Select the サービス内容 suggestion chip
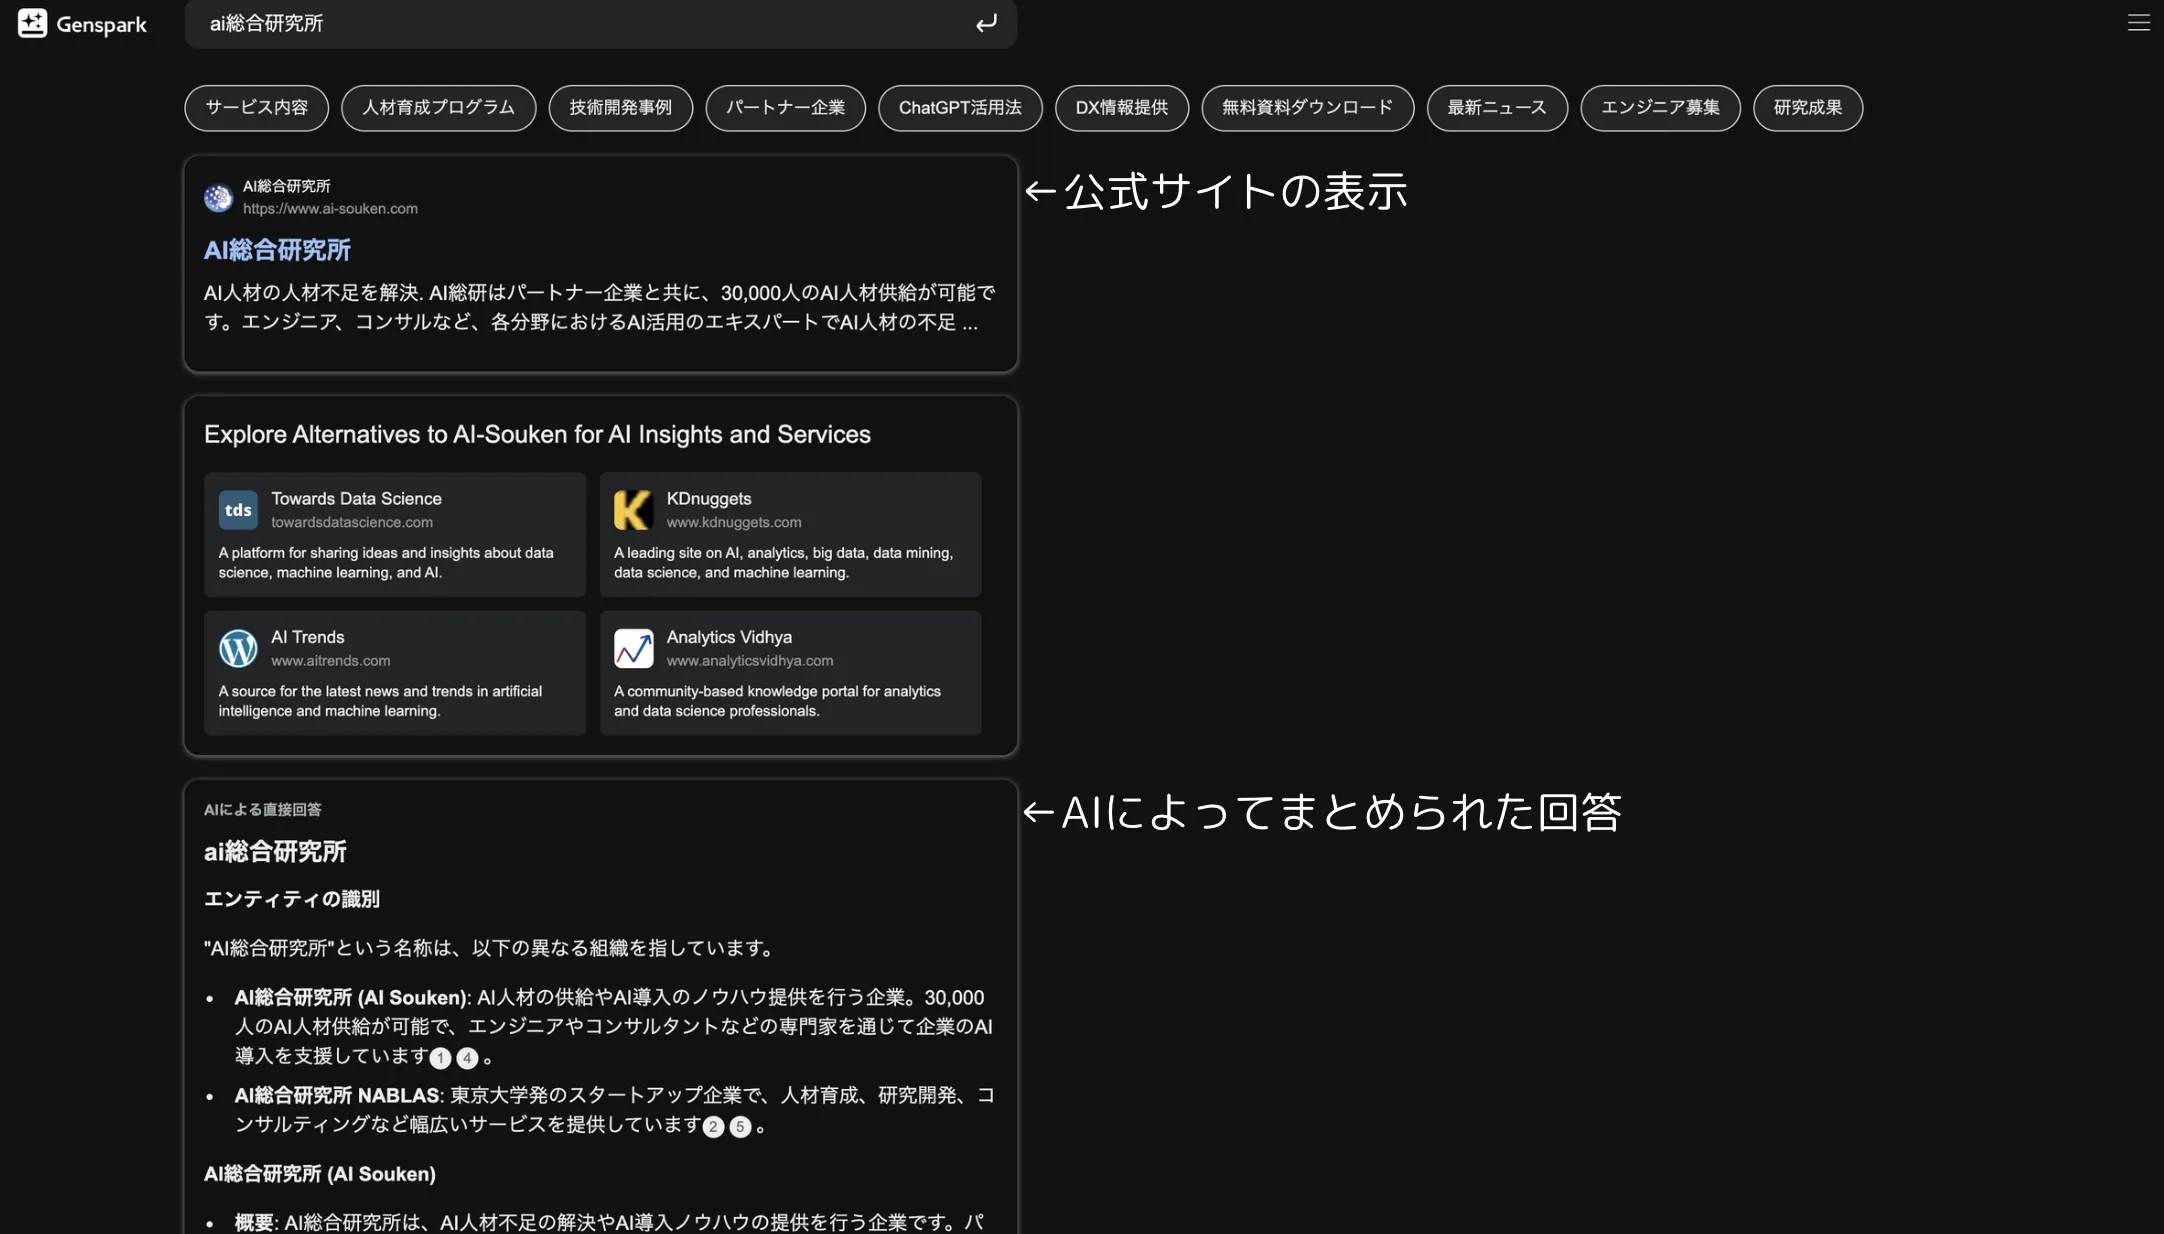 257,108
